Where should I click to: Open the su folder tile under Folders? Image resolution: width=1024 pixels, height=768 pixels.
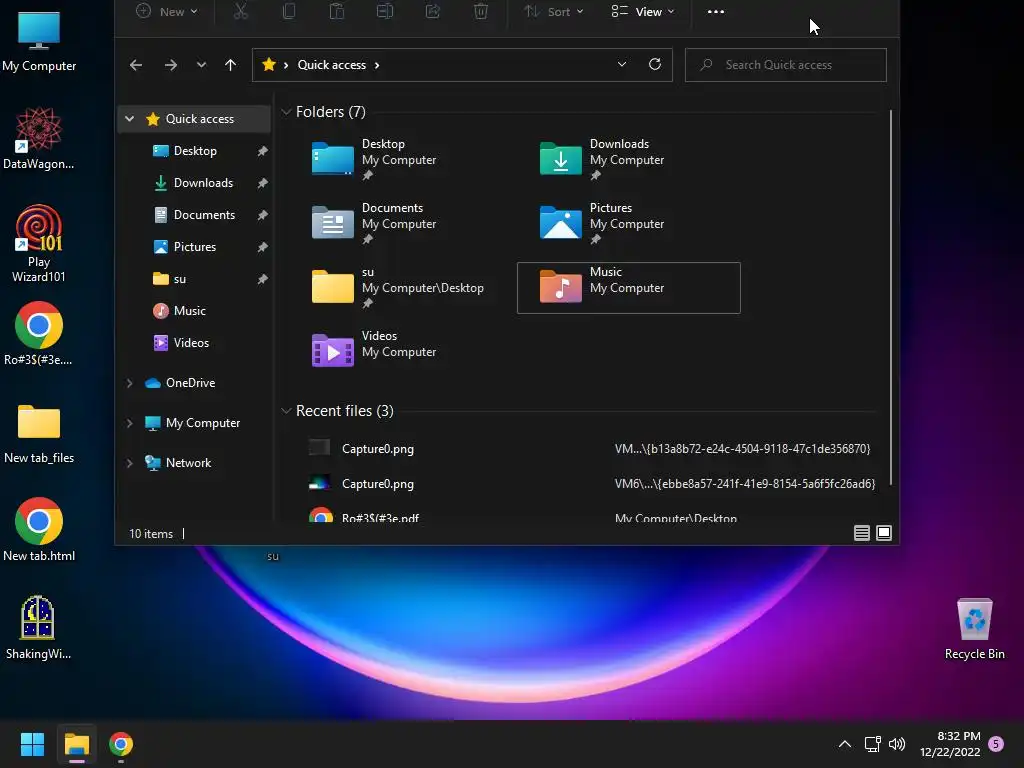[400, 287]
